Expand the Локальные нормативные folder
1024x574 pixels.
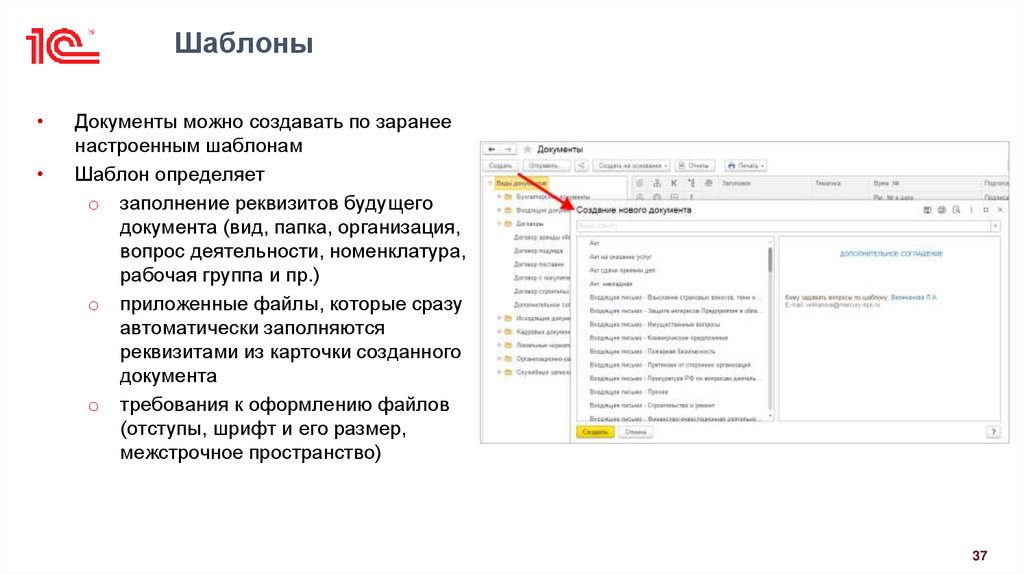point(500,345)
